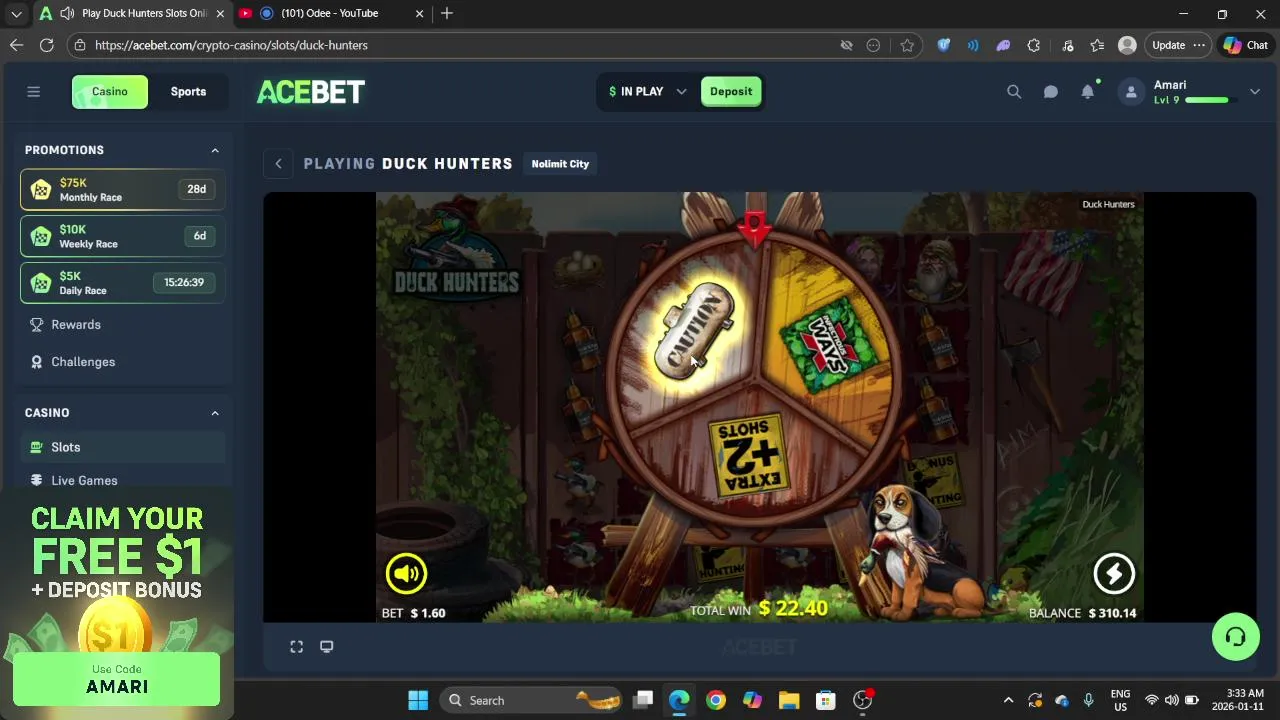Collapse the Casino section
This screenshot has width=1280, height=720.
point(215,413)
